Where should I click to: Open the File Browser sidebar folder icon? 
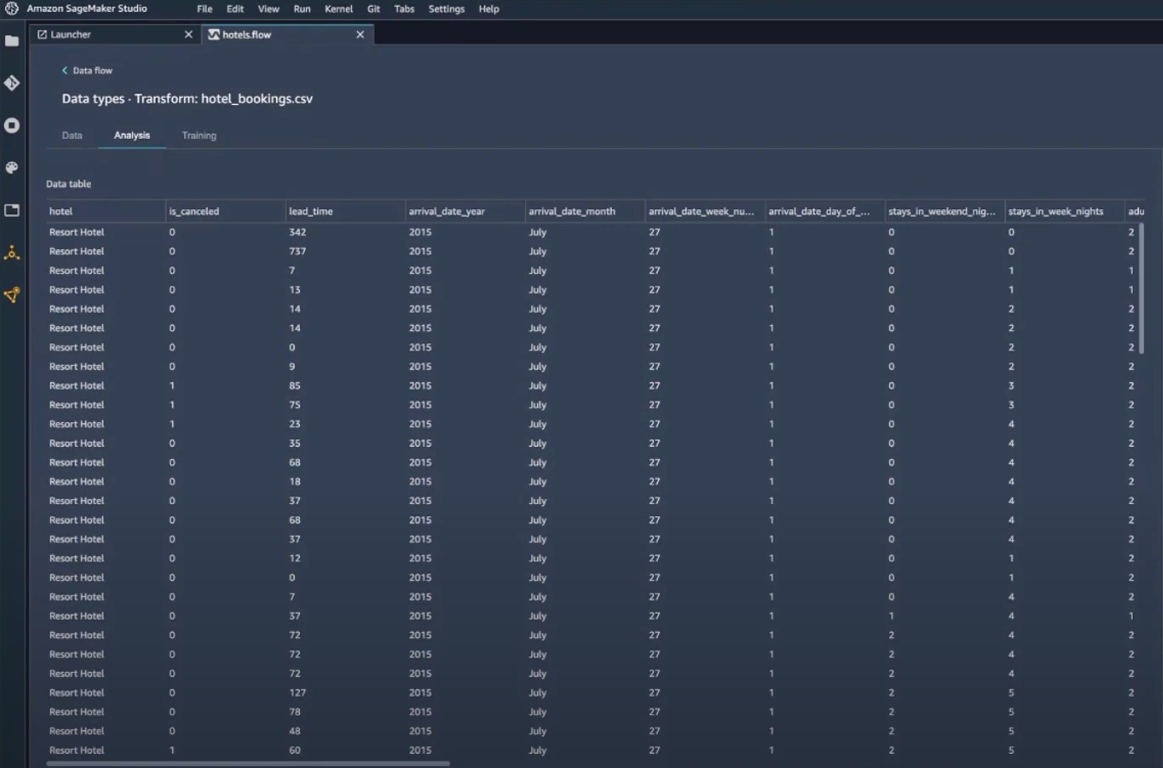(12, 41)
